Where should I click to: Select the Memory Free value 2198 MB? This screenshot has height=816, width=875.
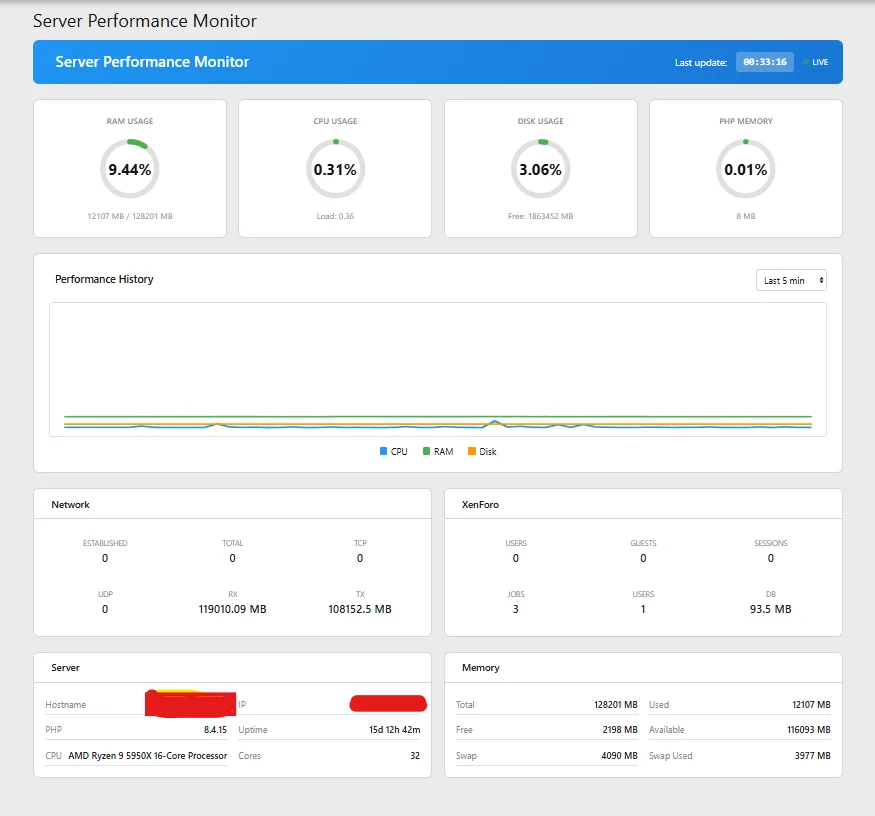coord(620,729)
